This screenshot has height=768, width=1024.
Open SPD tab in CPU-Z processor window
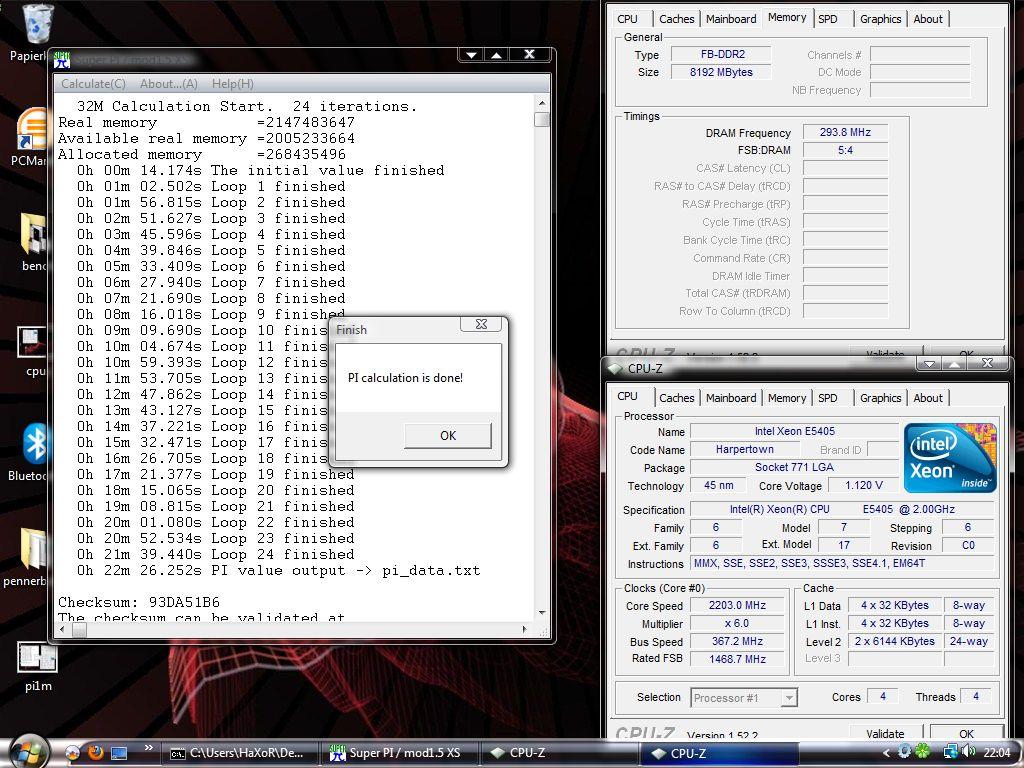(827, 398)
